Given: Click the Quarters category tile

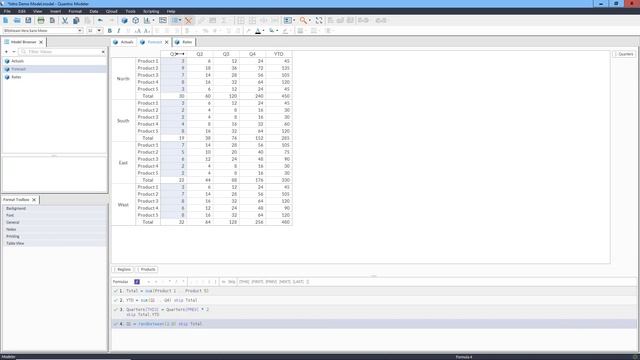Looking at the screenshot, I should tap(624, 54).
